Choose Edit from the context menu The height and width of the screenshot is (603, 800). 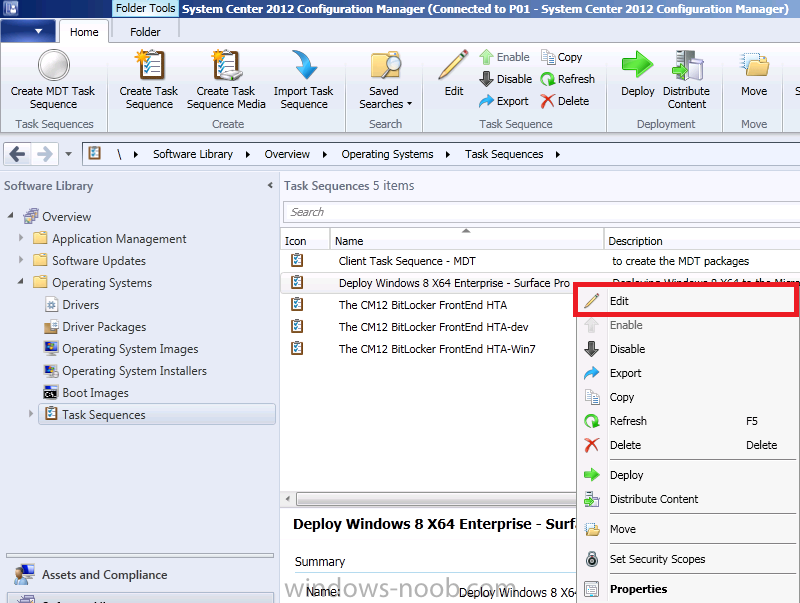[x=687, y=301]
